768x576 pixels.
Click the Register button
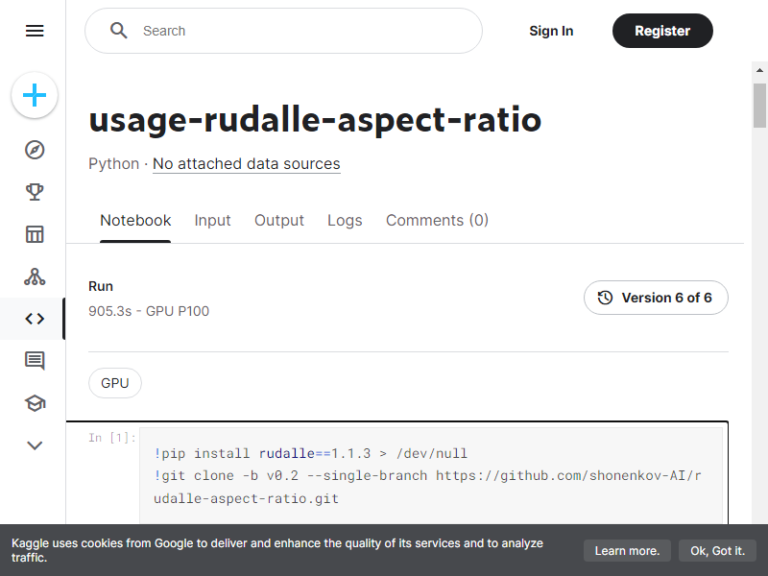(662, 31)
